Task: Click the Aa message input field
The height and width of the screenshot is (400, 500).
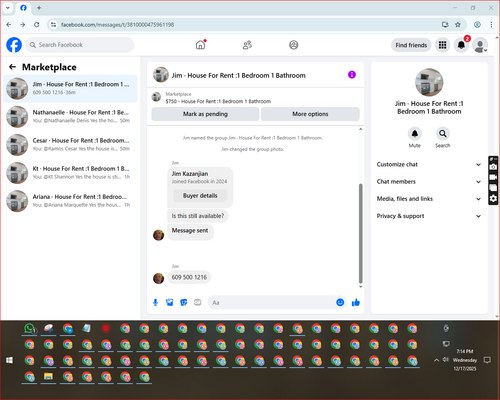Action: point(272,302)
